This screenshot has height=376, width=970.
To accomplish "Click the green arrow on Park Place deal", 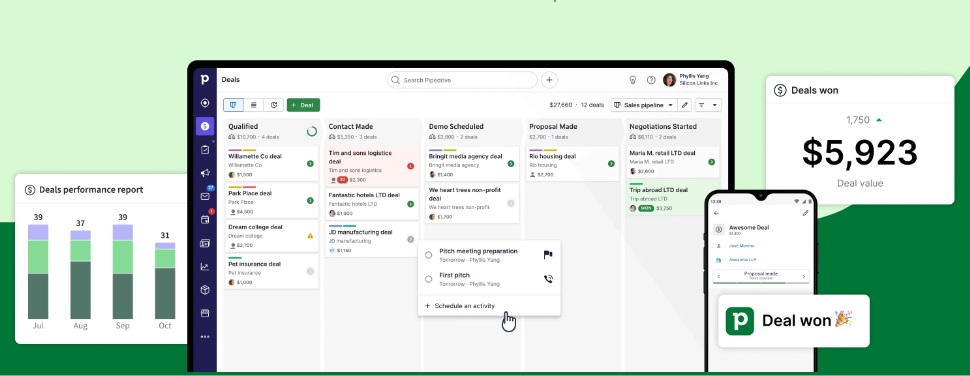I will [x=310, y=200].
